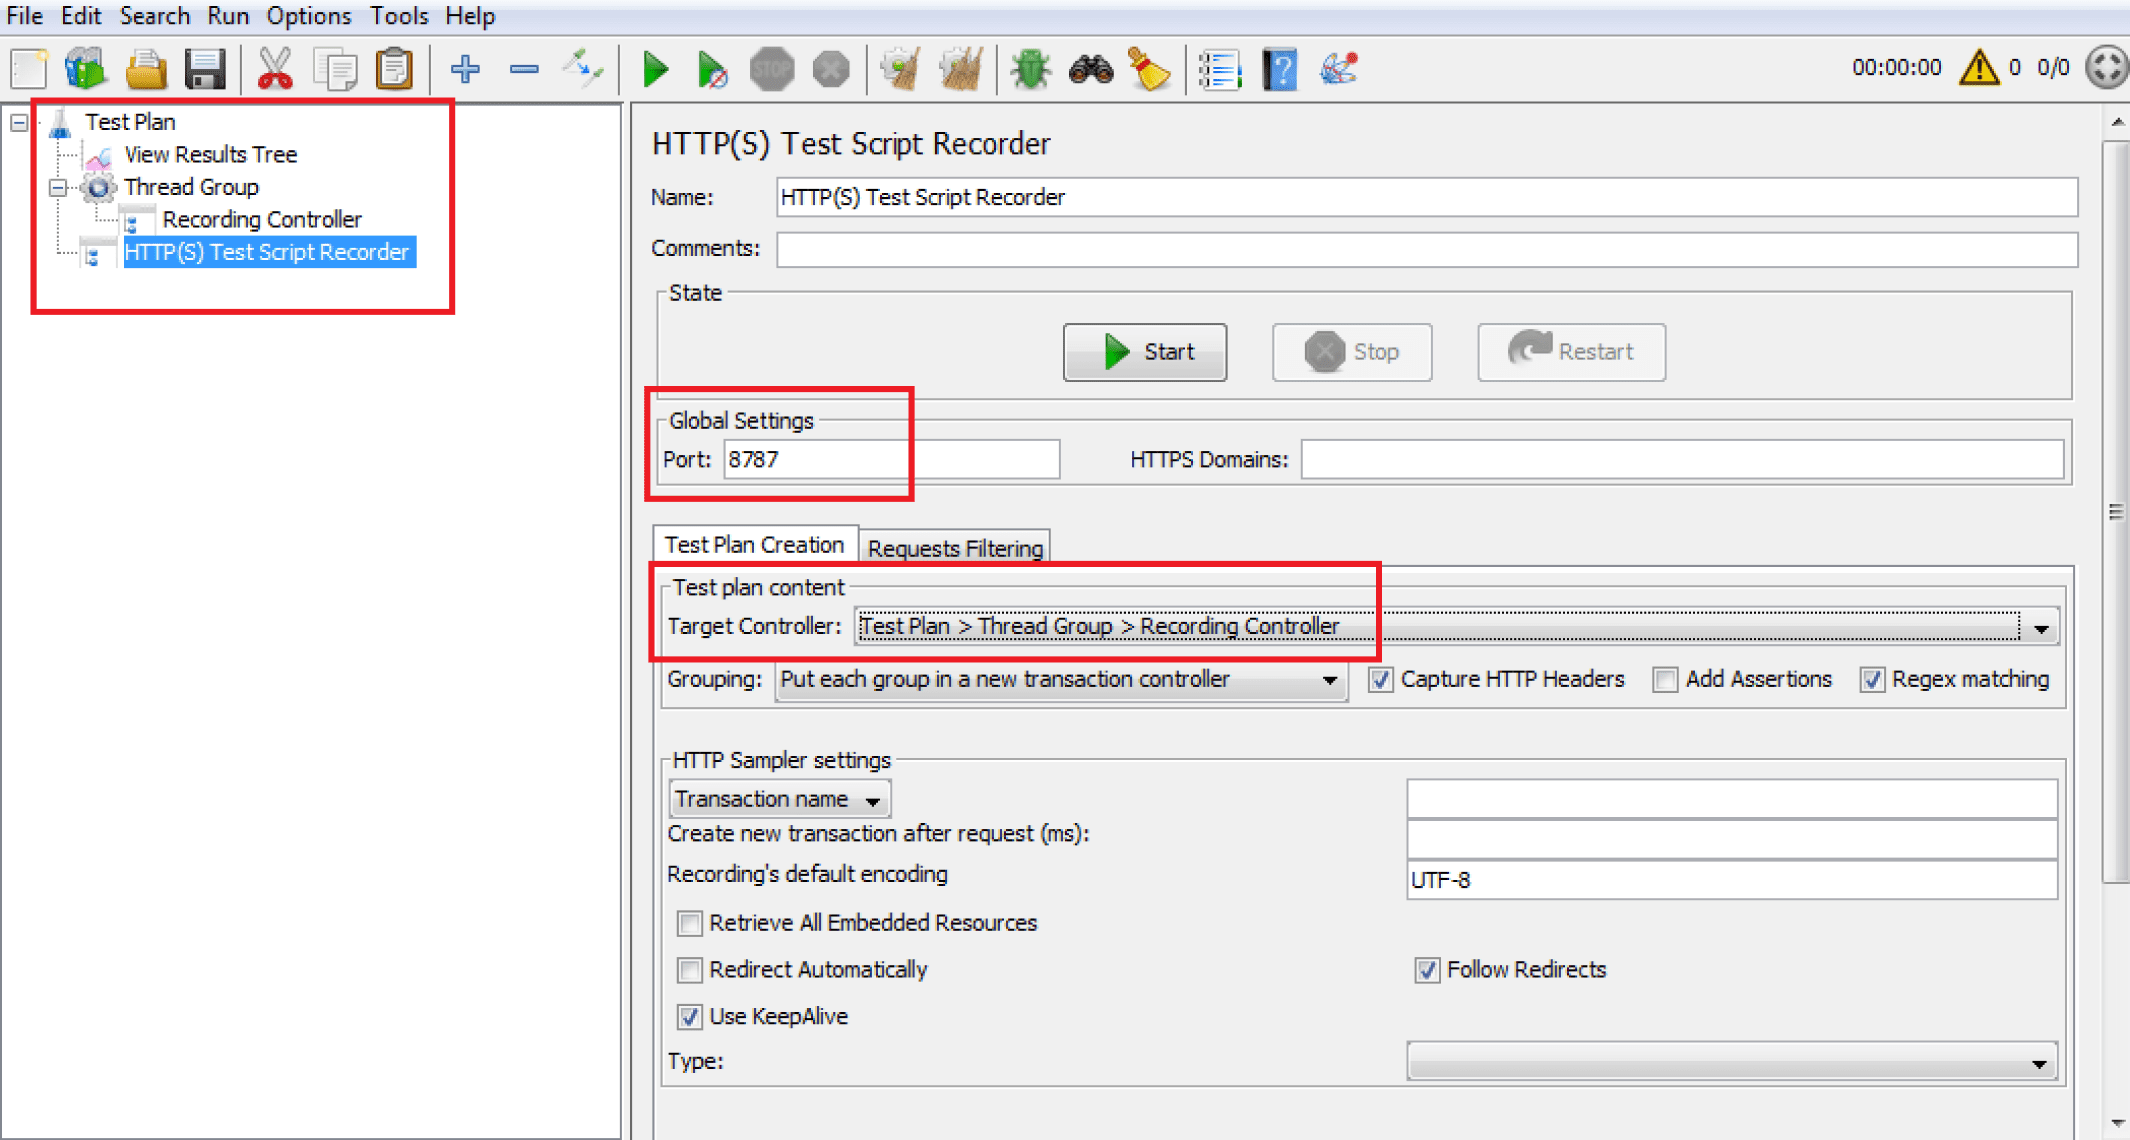The width and height of the screenshot is (2130, 1140).
Task: Open the Help menu
Action: pos(470,16)
